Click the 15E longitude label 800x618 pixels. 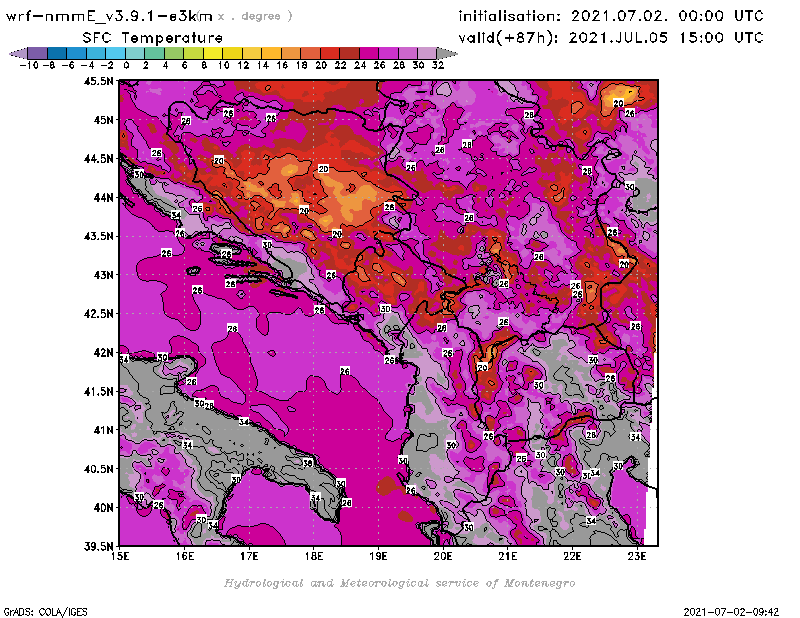point(120,556)
